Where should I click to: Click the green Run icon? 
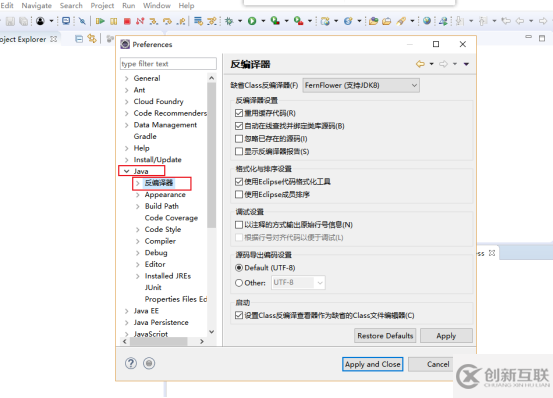(252, 21)
